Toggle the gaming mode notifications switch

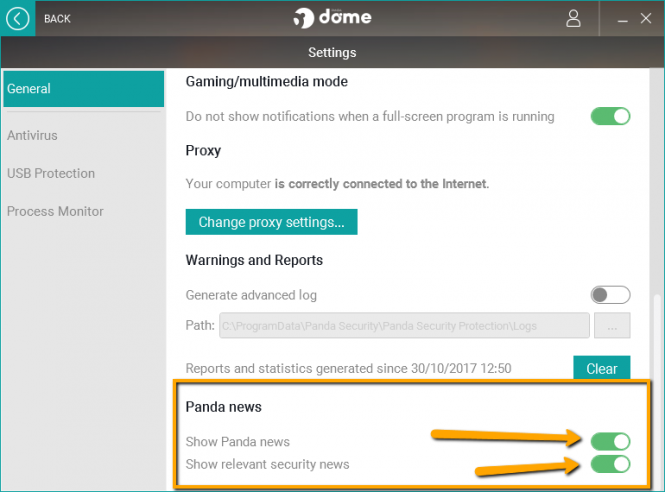[x=610, y=116]
